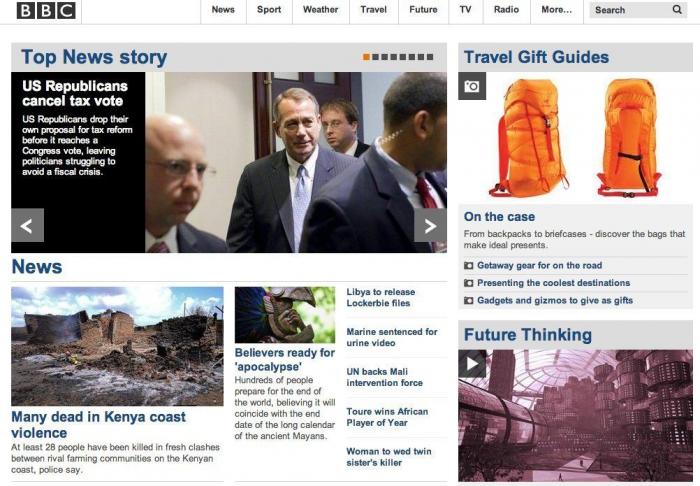Click gallery icon beside Getaway gear link
This screenshot has width=700, height=486.
pyautogui.click(x=468, y=266)
